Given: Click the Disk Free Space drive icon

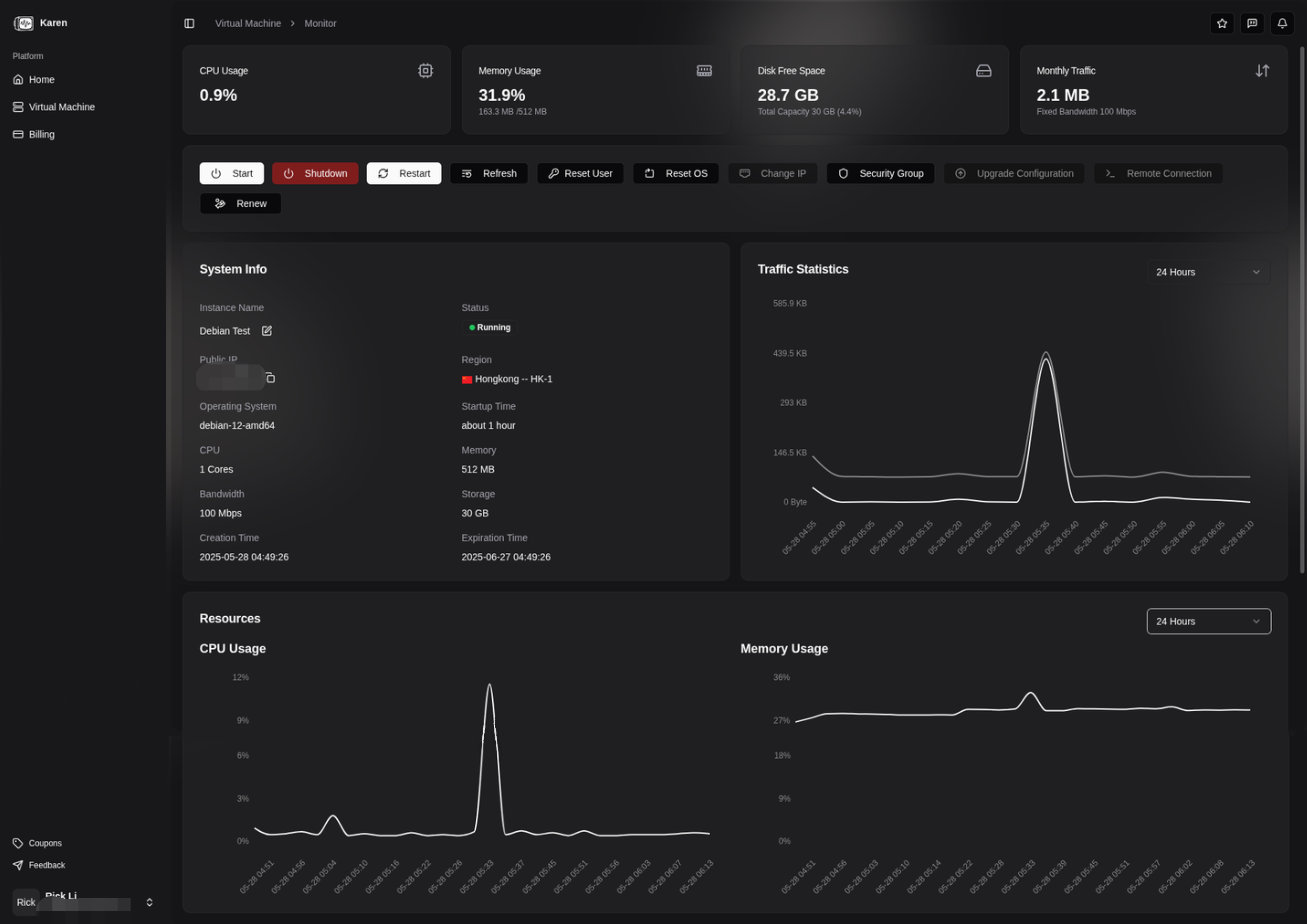Looking at the screenshot, I should click(983, 71).
